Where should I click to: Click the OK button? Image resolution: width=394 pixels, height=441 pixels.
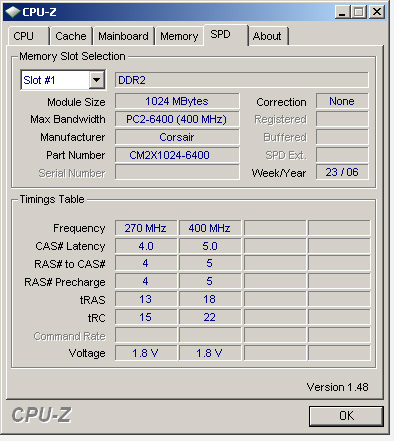(x=346, y=416)
